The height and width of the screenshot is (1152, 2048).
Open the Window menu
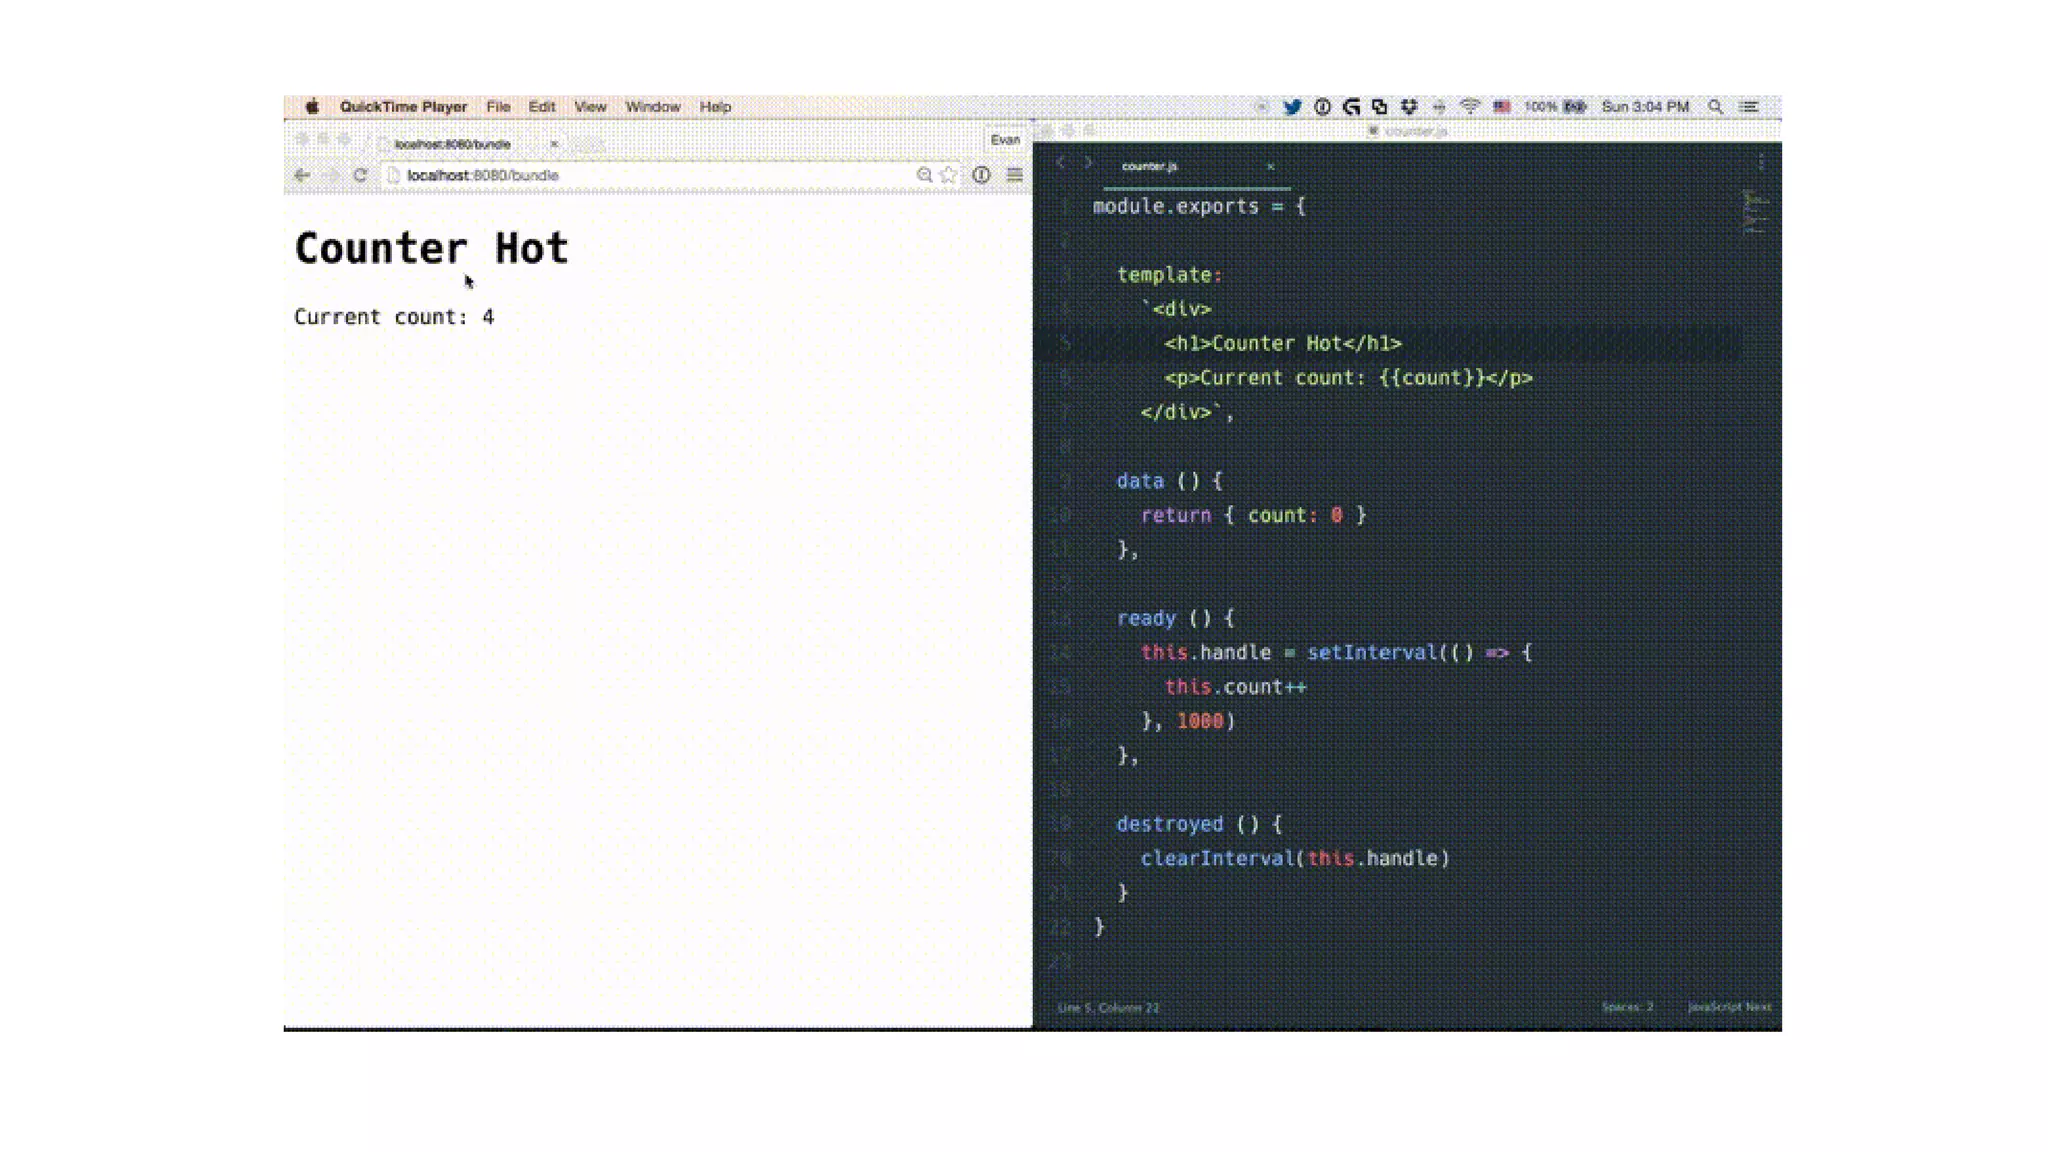(x=652, y=107)
